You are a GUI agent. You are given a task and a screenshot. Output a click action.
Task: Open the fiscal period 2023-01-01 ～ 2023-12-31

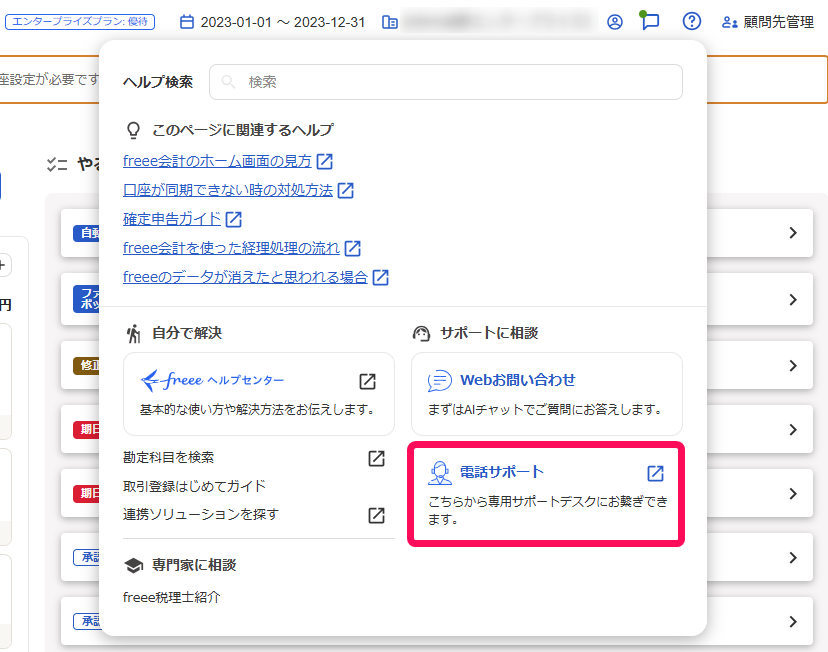pyautogui.click(x=283, y=22)
